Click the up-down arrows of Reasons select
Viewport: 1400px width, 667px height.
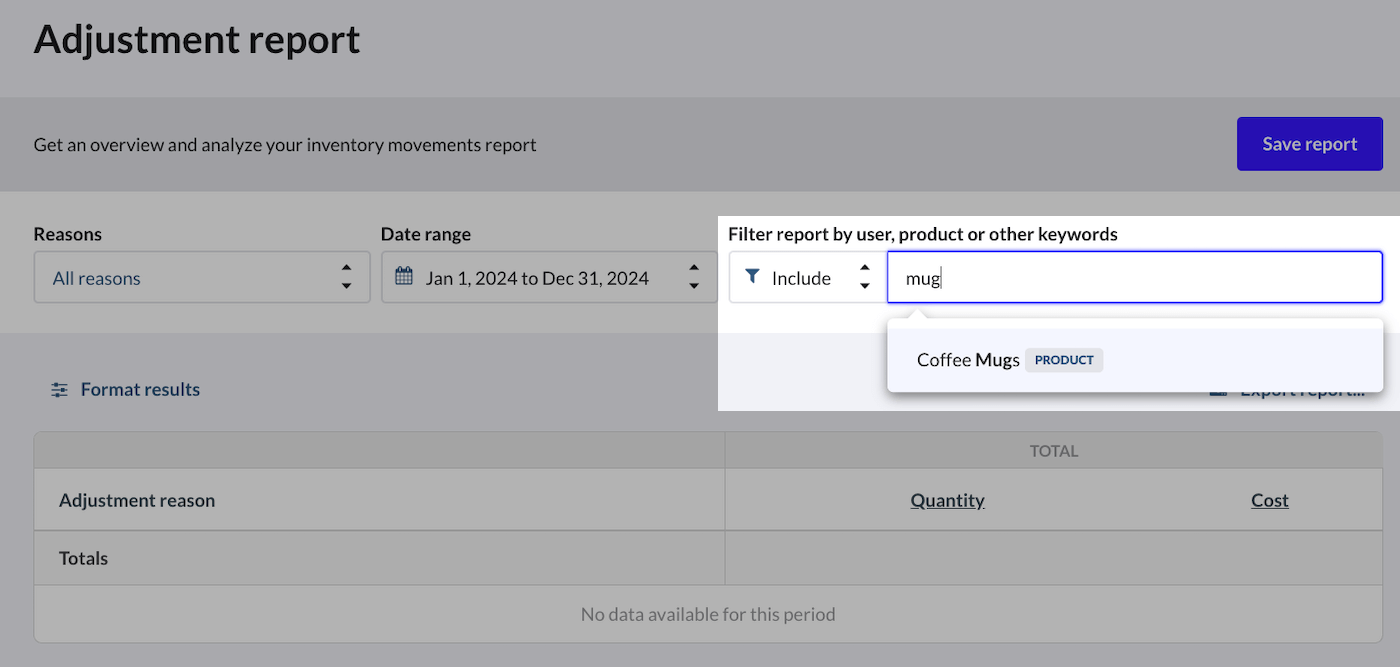point(346,278)
